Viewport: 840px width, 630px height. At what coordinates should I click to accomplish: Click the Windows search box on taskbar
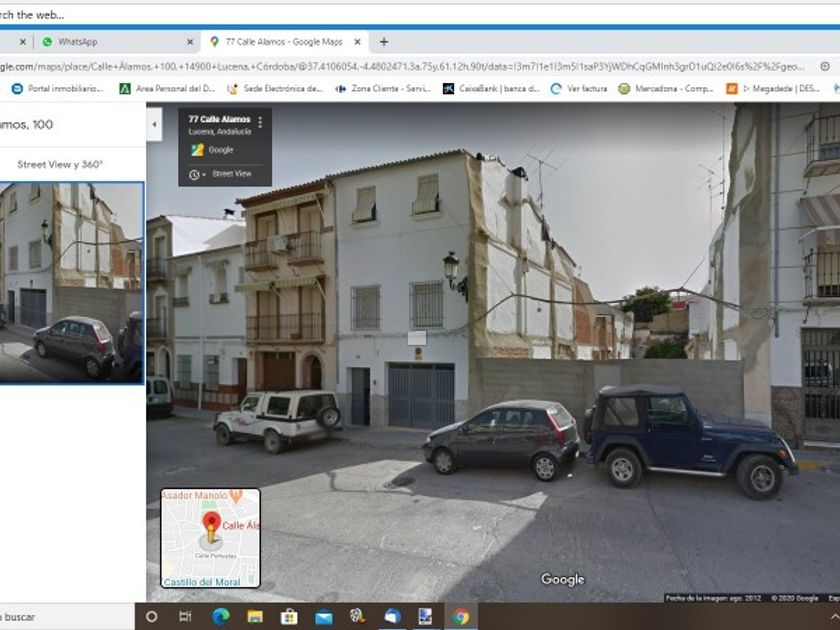(67, 617)
